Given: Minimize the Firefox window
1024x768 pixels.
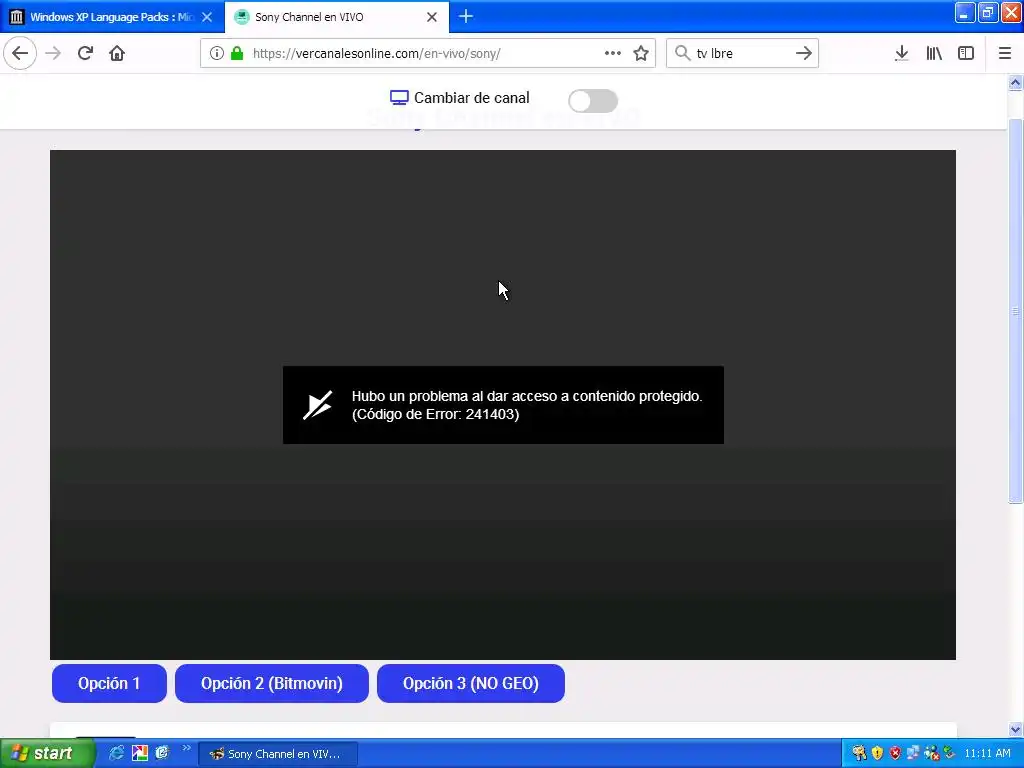Looking at the screenshot, I should coord(965,13).
